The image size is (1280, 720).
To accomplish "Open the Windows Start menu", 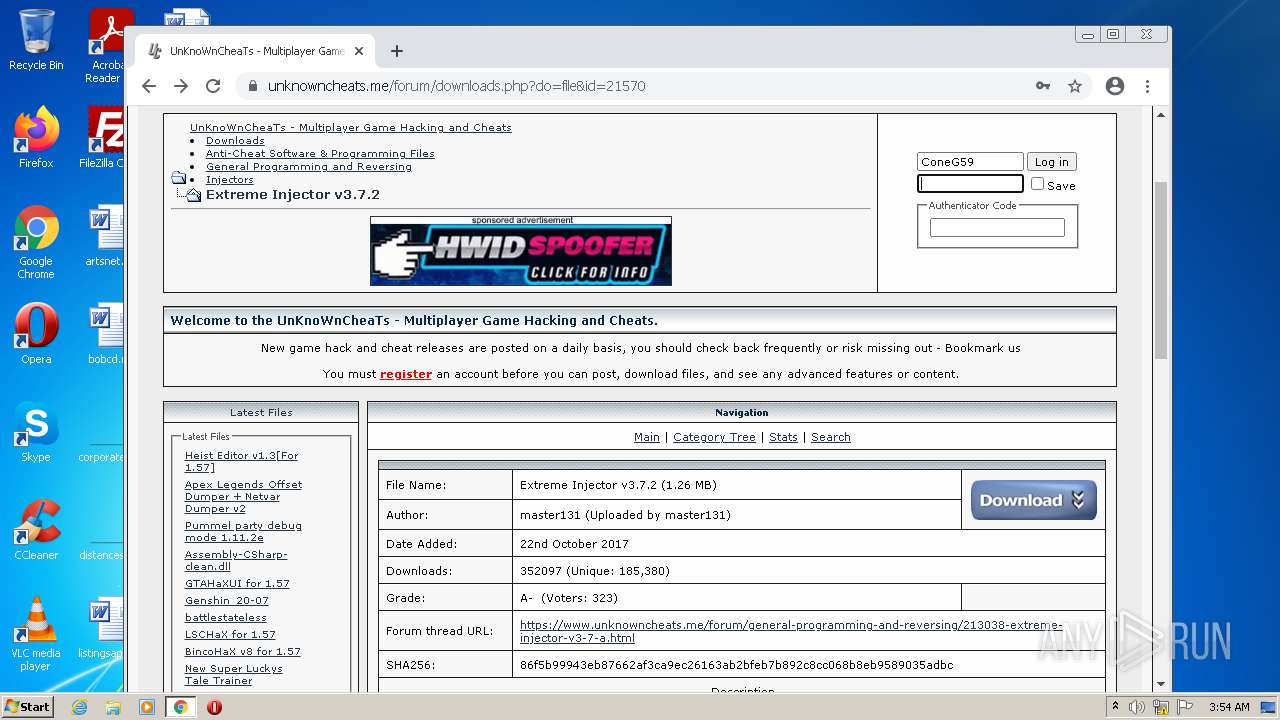I will point(27,706).
